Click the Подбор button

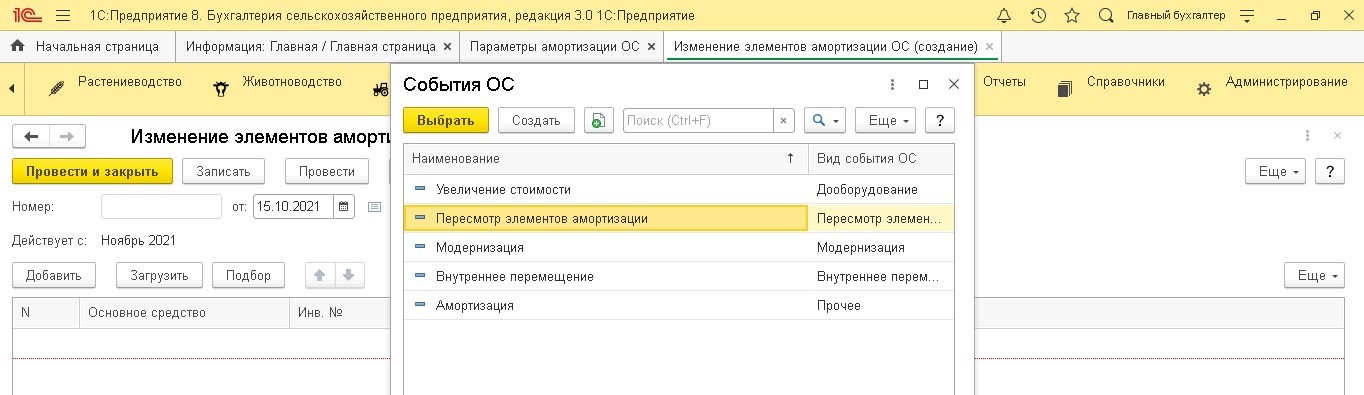(249, 275)
